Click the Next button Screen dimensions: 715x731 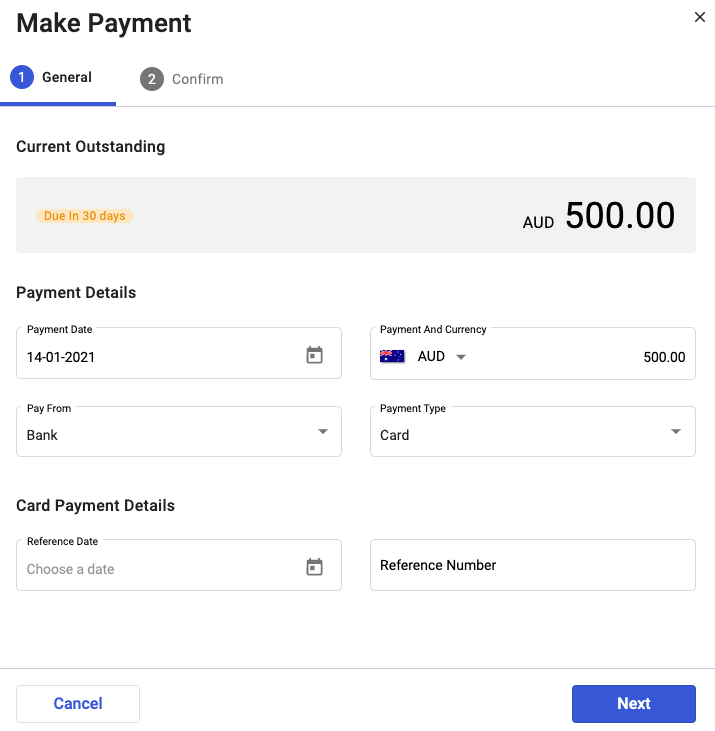click(x=634, y=703)
